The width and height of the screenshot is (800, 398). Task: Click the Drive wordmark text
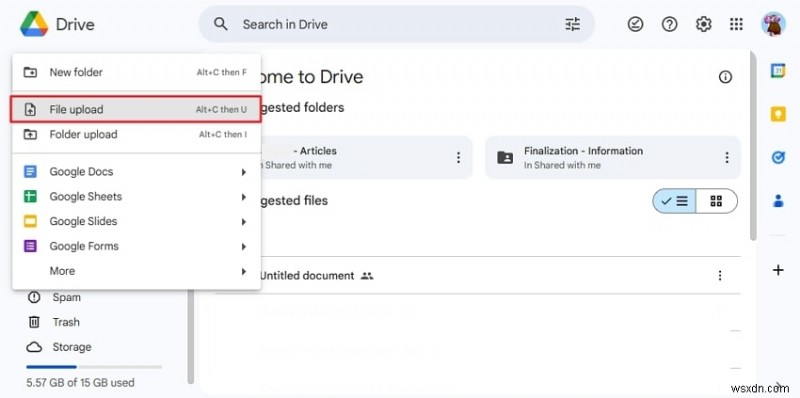[75, 24]
